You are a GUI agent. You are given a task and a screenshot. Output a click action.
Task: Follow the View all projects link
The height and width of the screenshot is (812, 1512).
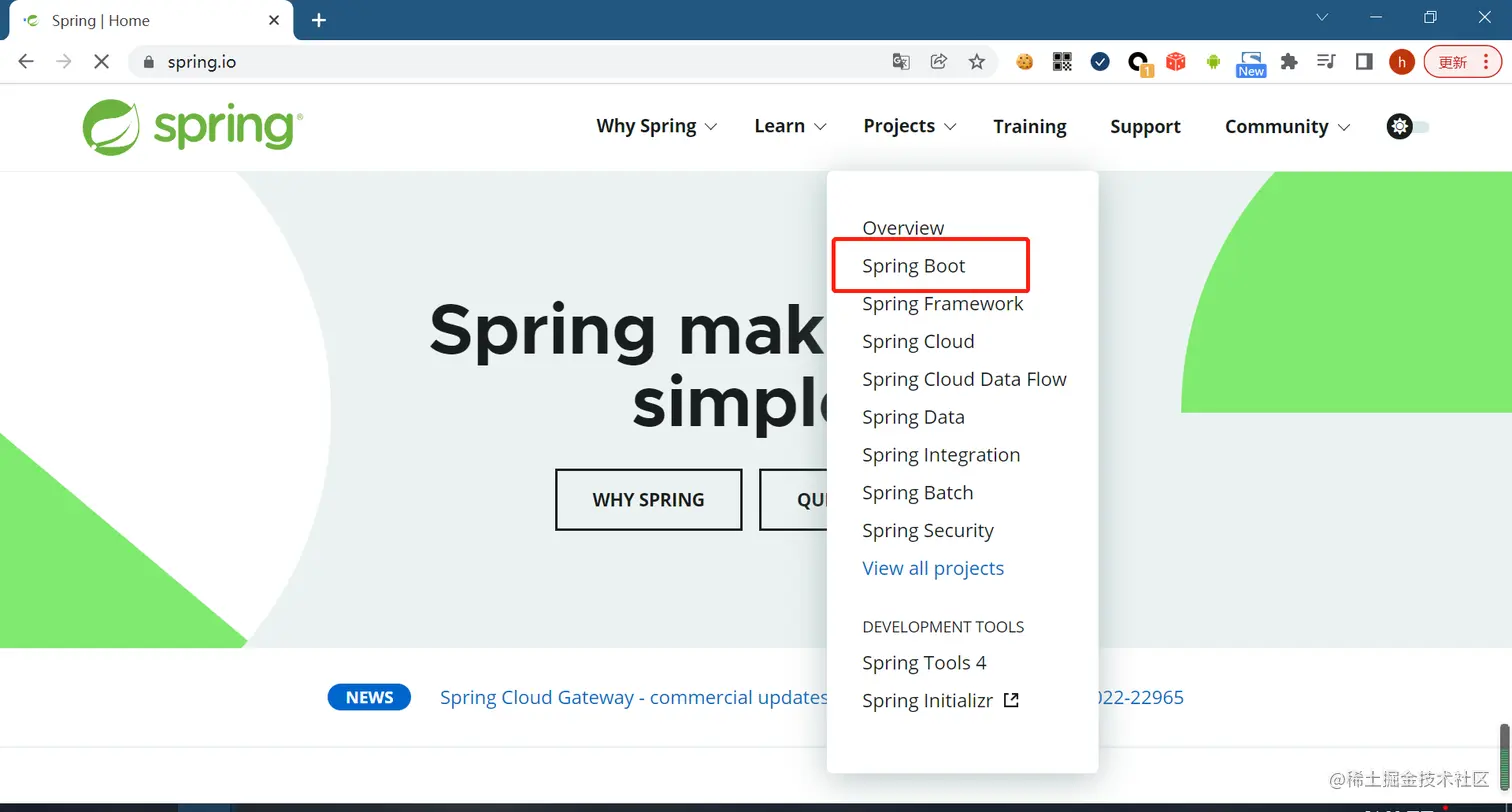tap(933, 569)
